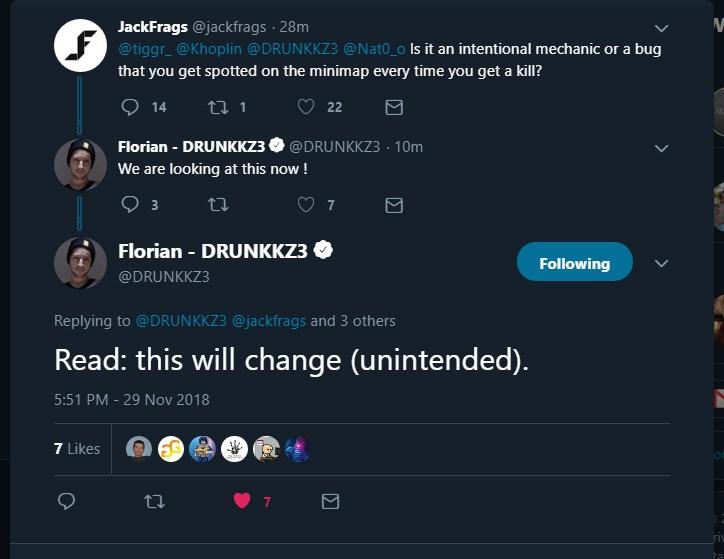This screenshot has width=724, height=559.
Task: Like the 'We are looking at this now' tweet
Action: tap(306, 205)
